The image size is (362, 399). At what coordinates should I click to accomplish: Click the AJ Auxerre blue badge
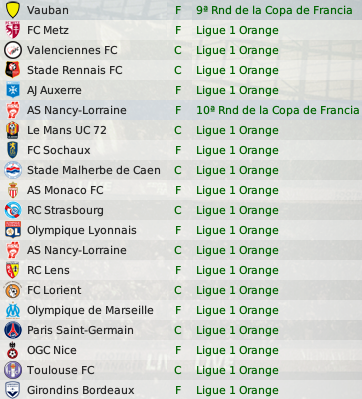click(13, 90)
